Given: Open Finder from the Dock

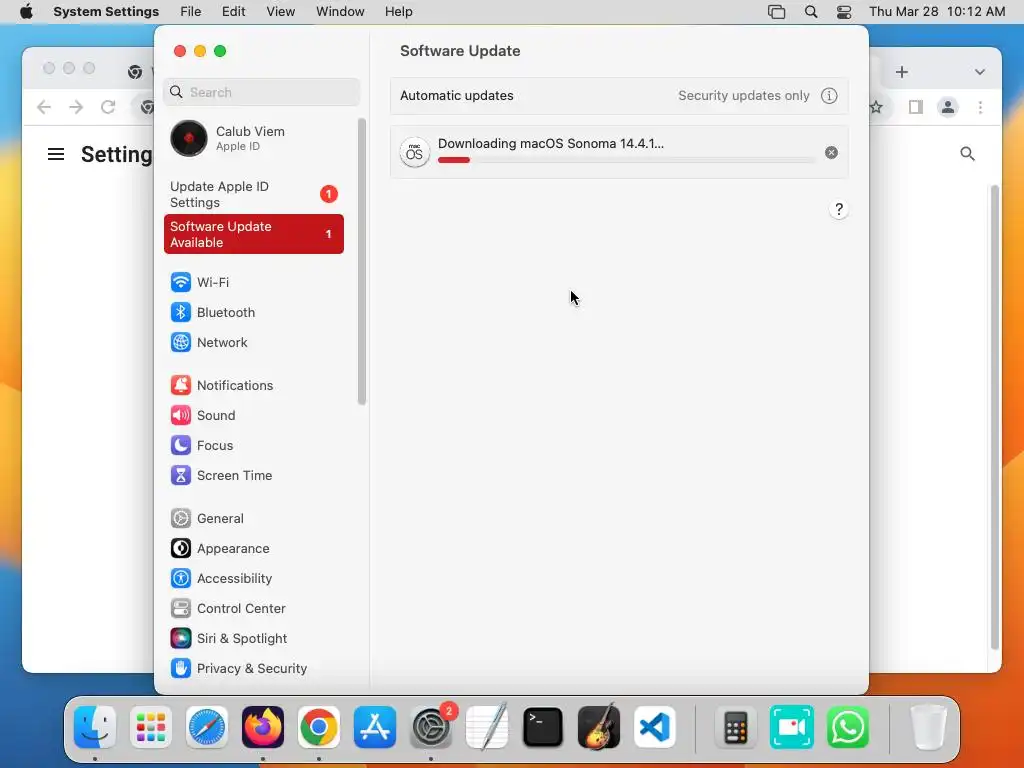Looking at the screenshot, I should point(95,728).
